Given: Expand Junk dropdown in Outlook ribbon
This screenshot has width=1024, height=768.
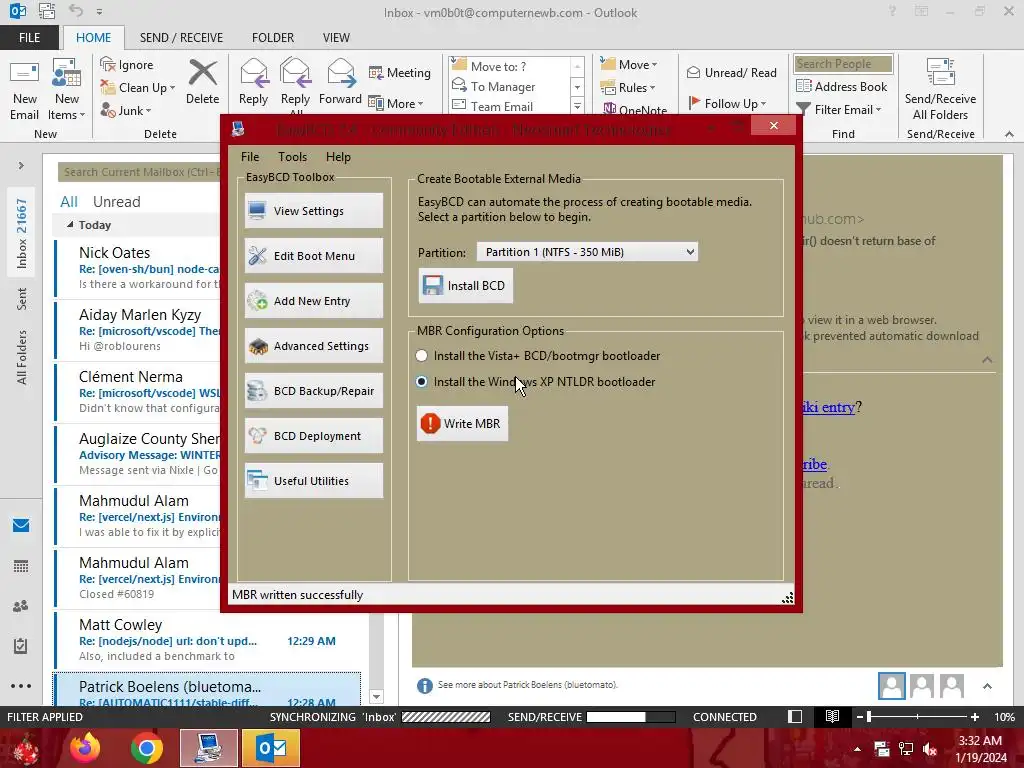Looking at the screenshot, I should (x=148, y=111).
